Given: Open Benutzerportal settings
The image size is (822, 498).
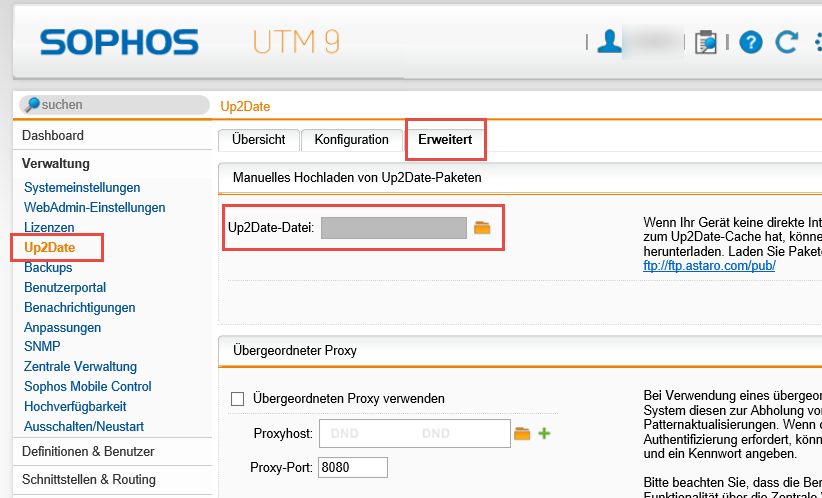Looking at the screenshot, I should click(x=65, y=287).
